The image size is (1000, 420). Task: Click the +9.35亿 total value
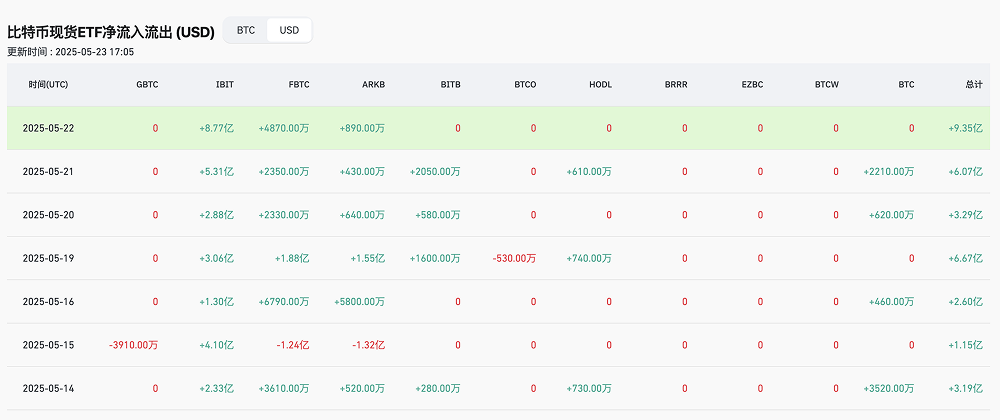tap(966, 128)
